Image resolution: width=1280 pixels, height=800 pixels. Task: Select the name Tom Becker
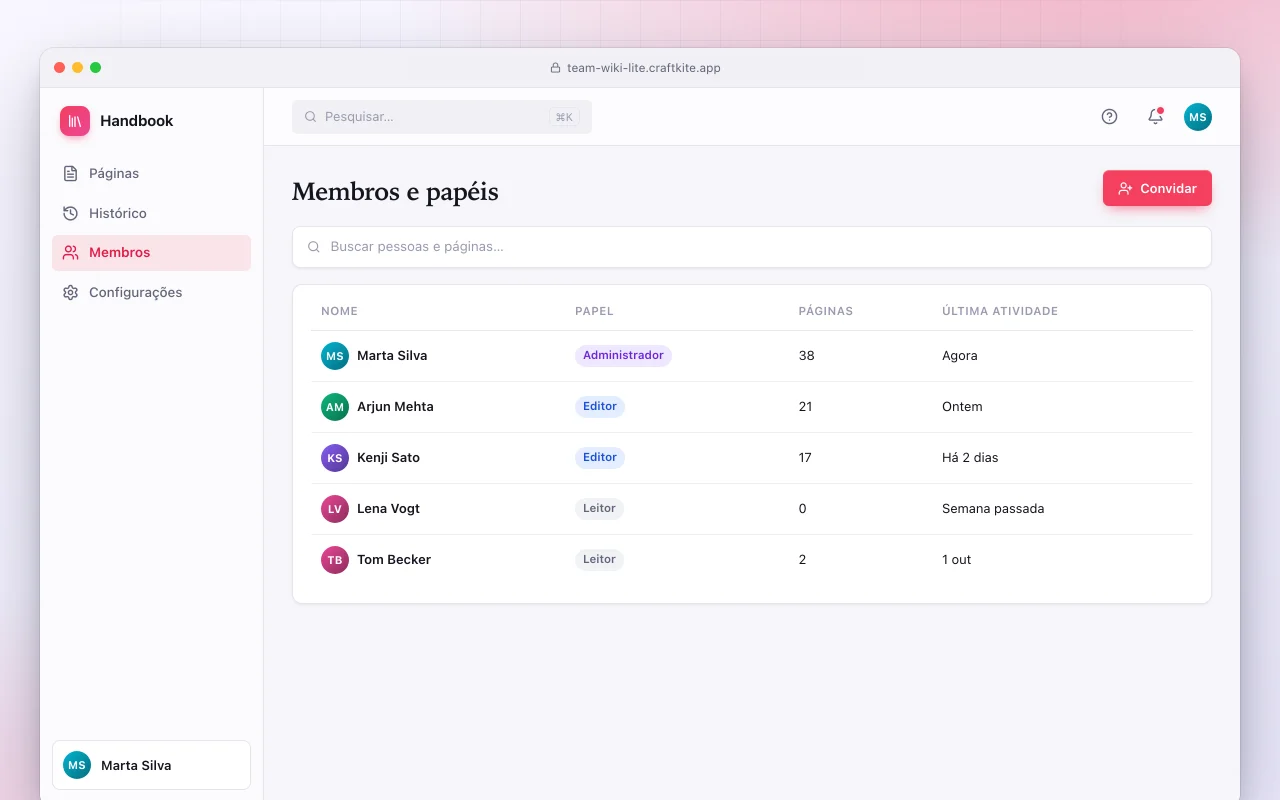394,560
